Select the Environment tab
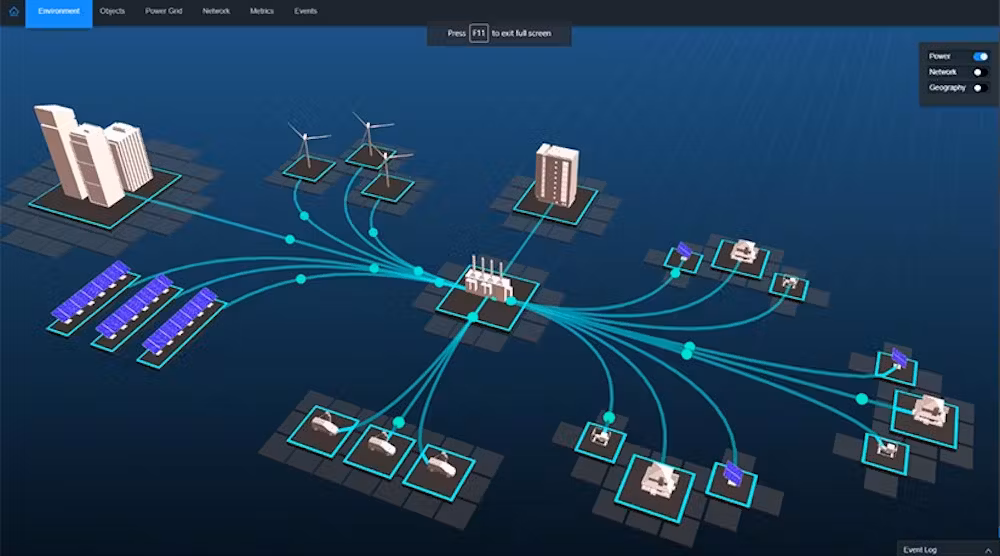This screenshot has height=556, width=1000. pyautogui.click(x=59, y=11)
